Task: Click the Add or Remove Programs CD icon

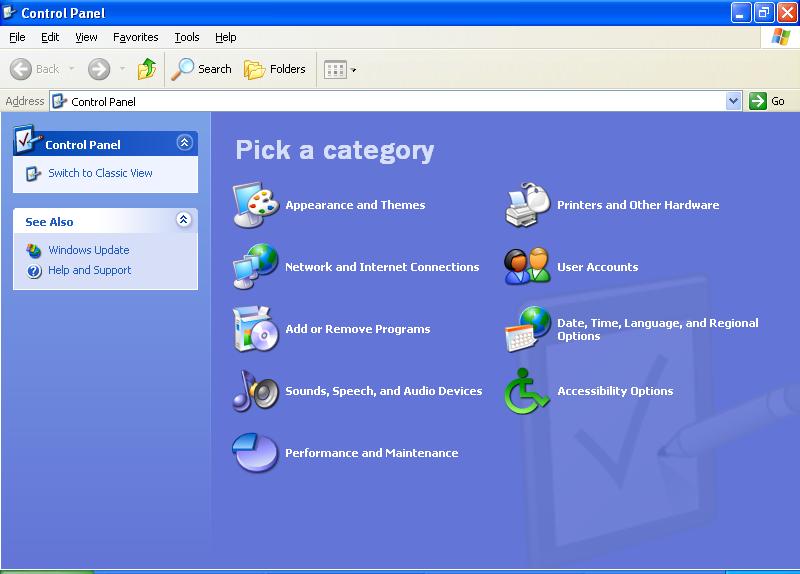Action: (256, 329)
